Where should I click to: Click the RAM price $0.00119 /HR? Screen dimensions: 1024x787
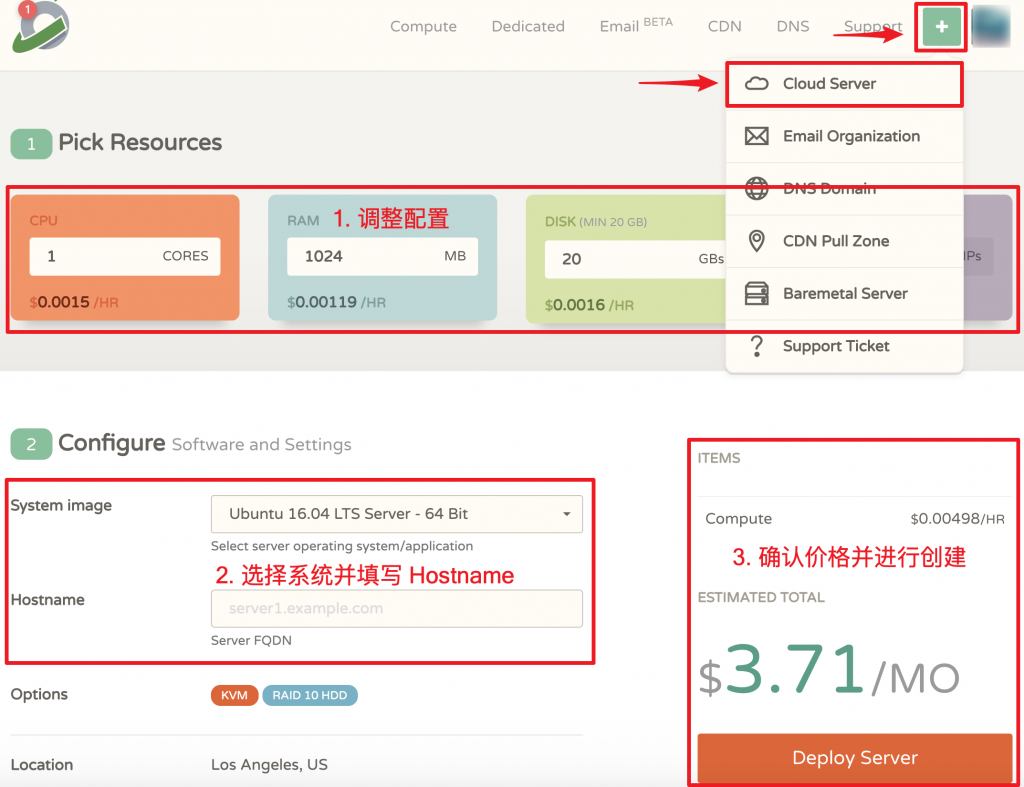pyautogui.click(x=336, y=302)
